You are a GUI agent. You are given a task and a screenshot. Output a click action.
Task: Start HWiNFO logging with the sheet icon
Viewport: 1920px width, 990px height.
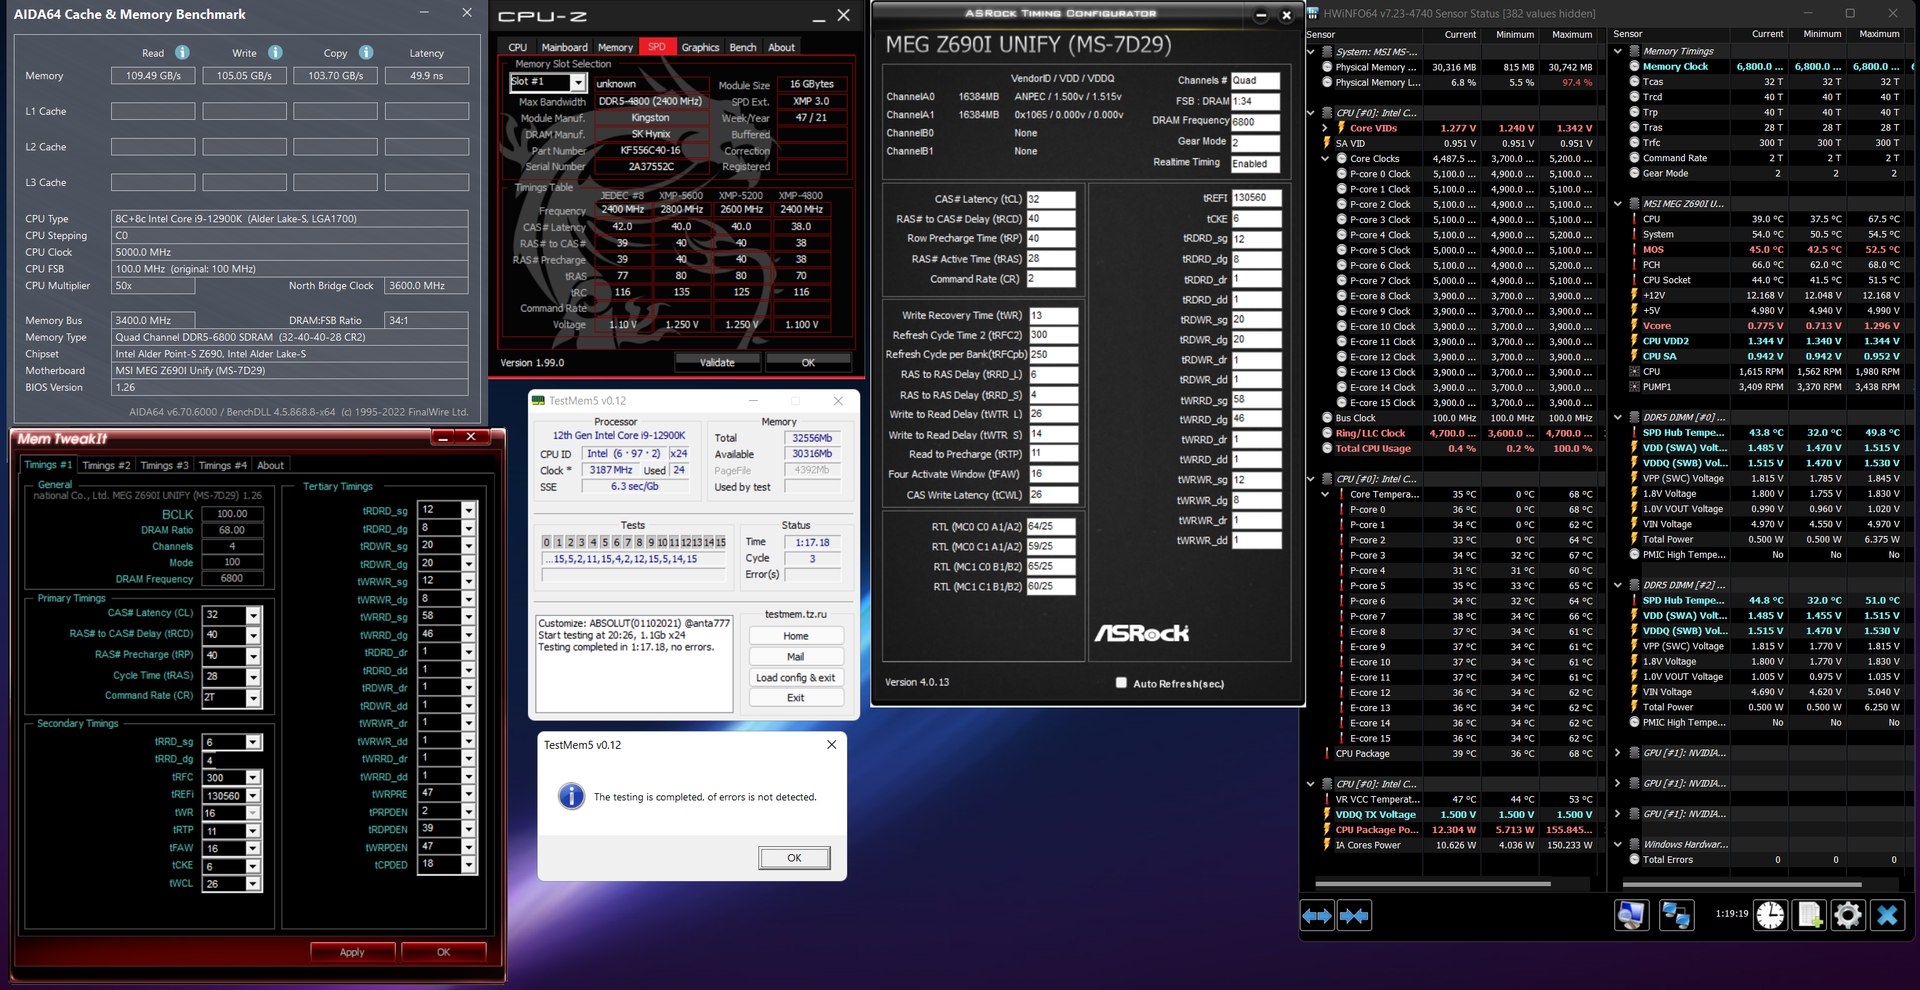1809,915
